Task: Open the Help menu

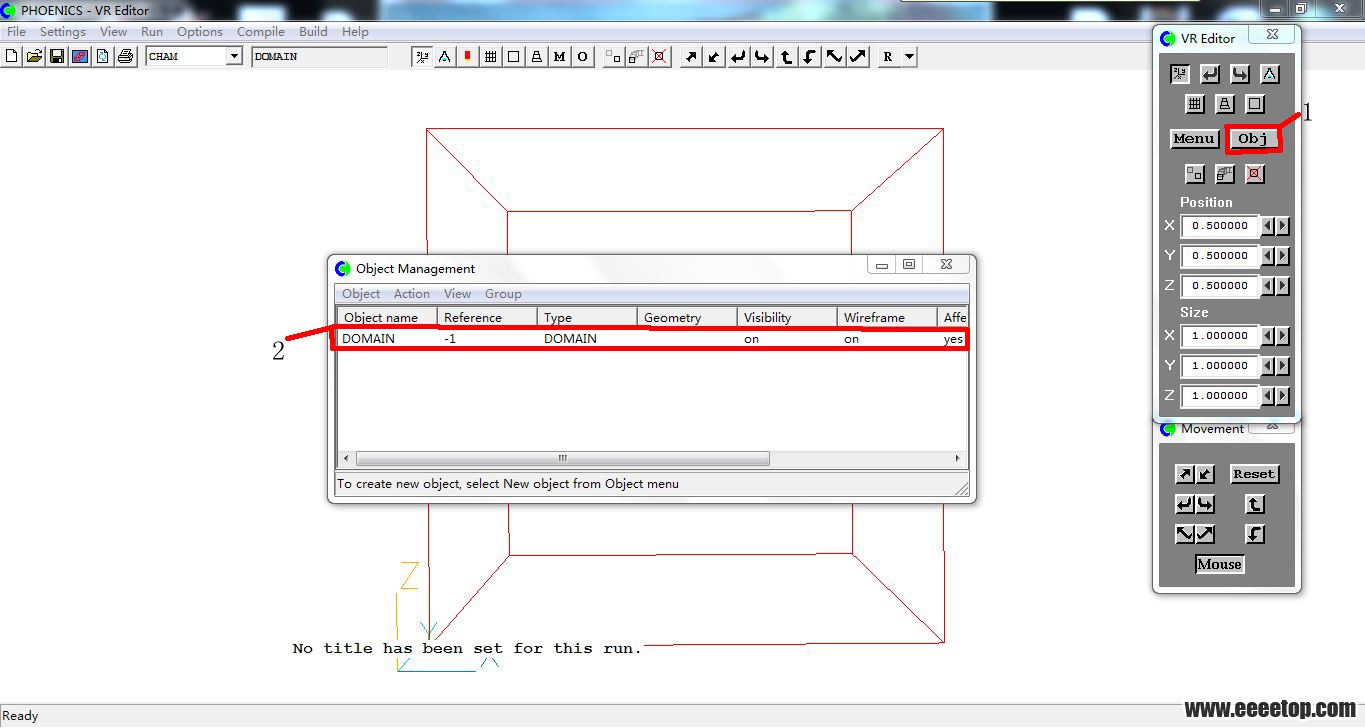Action: [355, 31]
